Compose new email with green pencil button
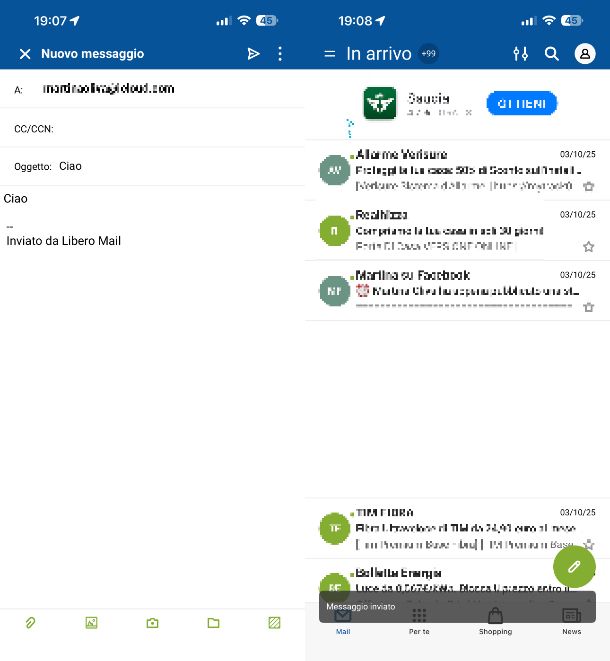 (574, 567)
